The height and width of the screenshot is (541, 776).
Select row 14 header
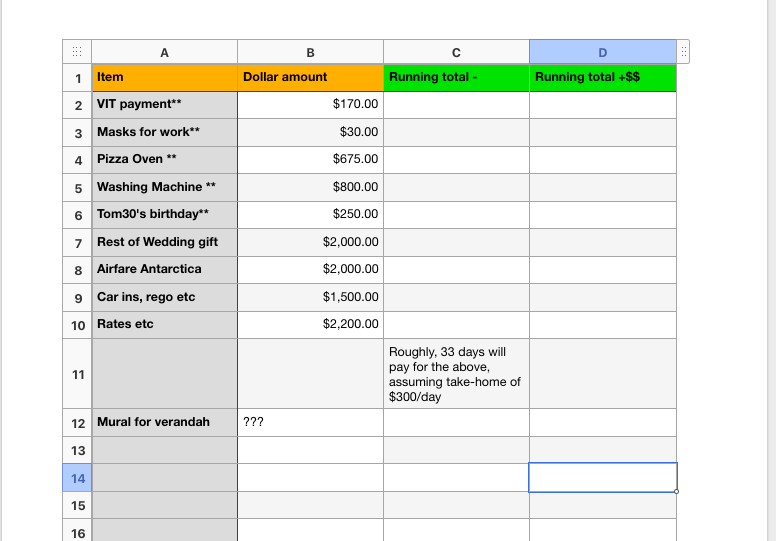coord(77,478)
